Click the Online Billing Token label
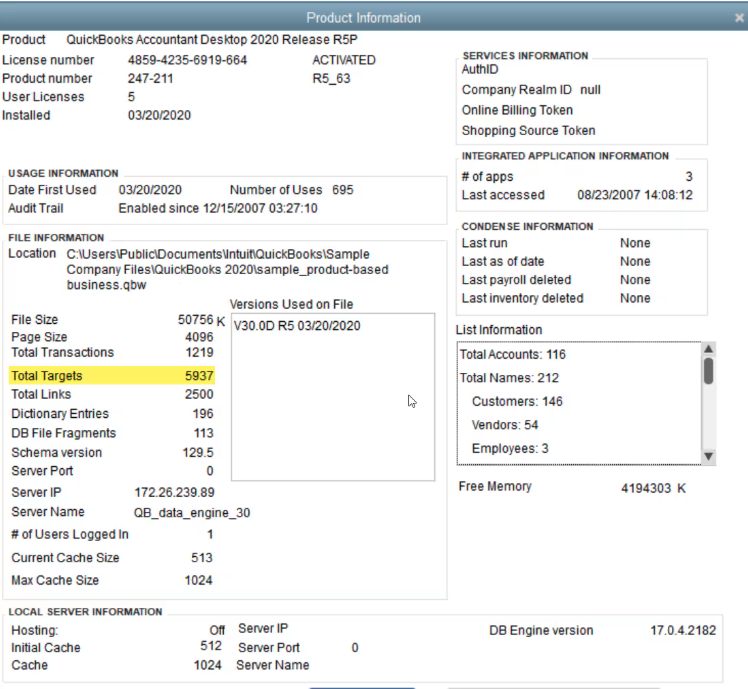This screenshot has height=689, width=748. click(x=517, y=110)
